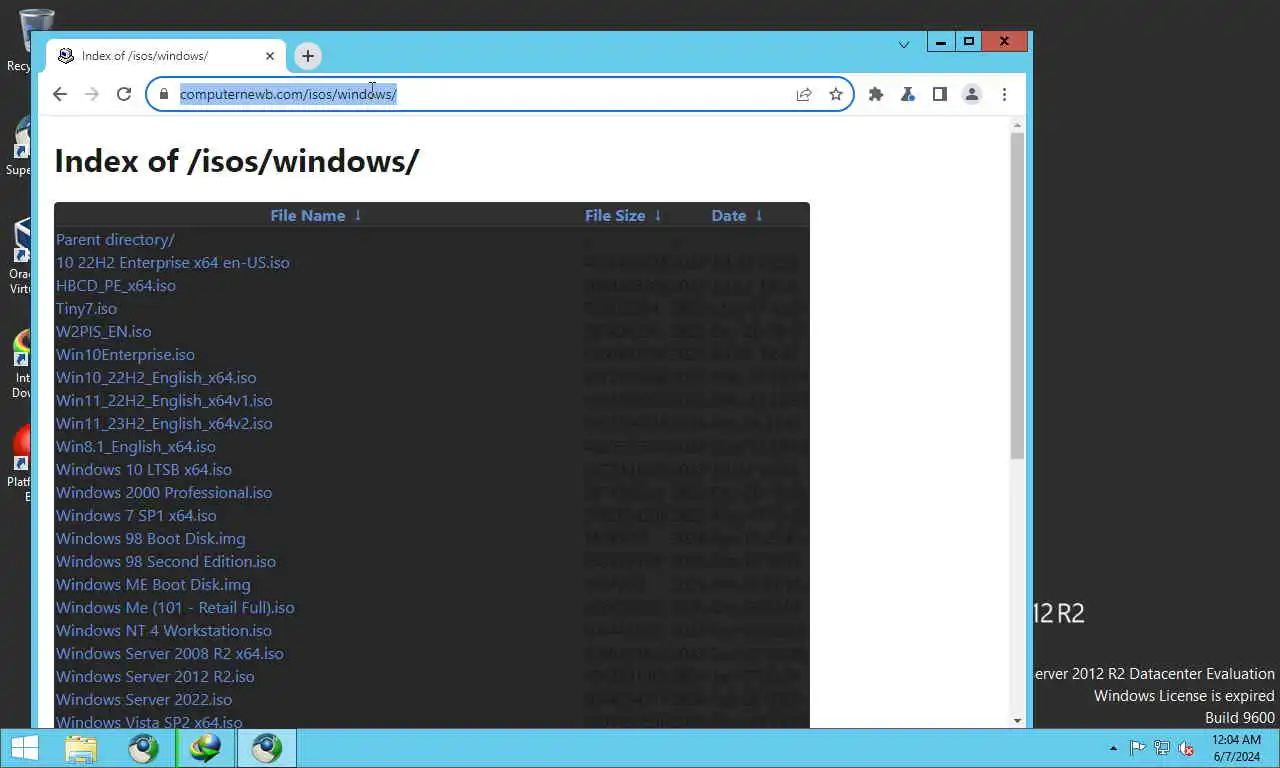
Task: Open the Internet Download Manager taskbar icon
Action: (205, 748)
